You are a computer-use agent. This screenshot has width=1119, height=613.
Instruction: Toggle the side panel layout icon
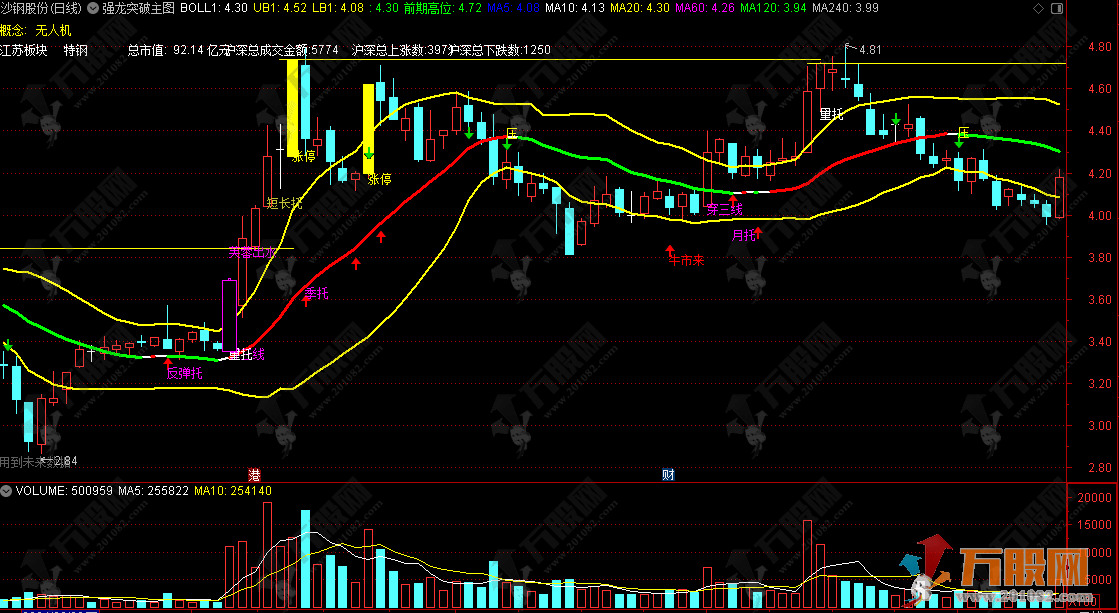coord(1058,9)
